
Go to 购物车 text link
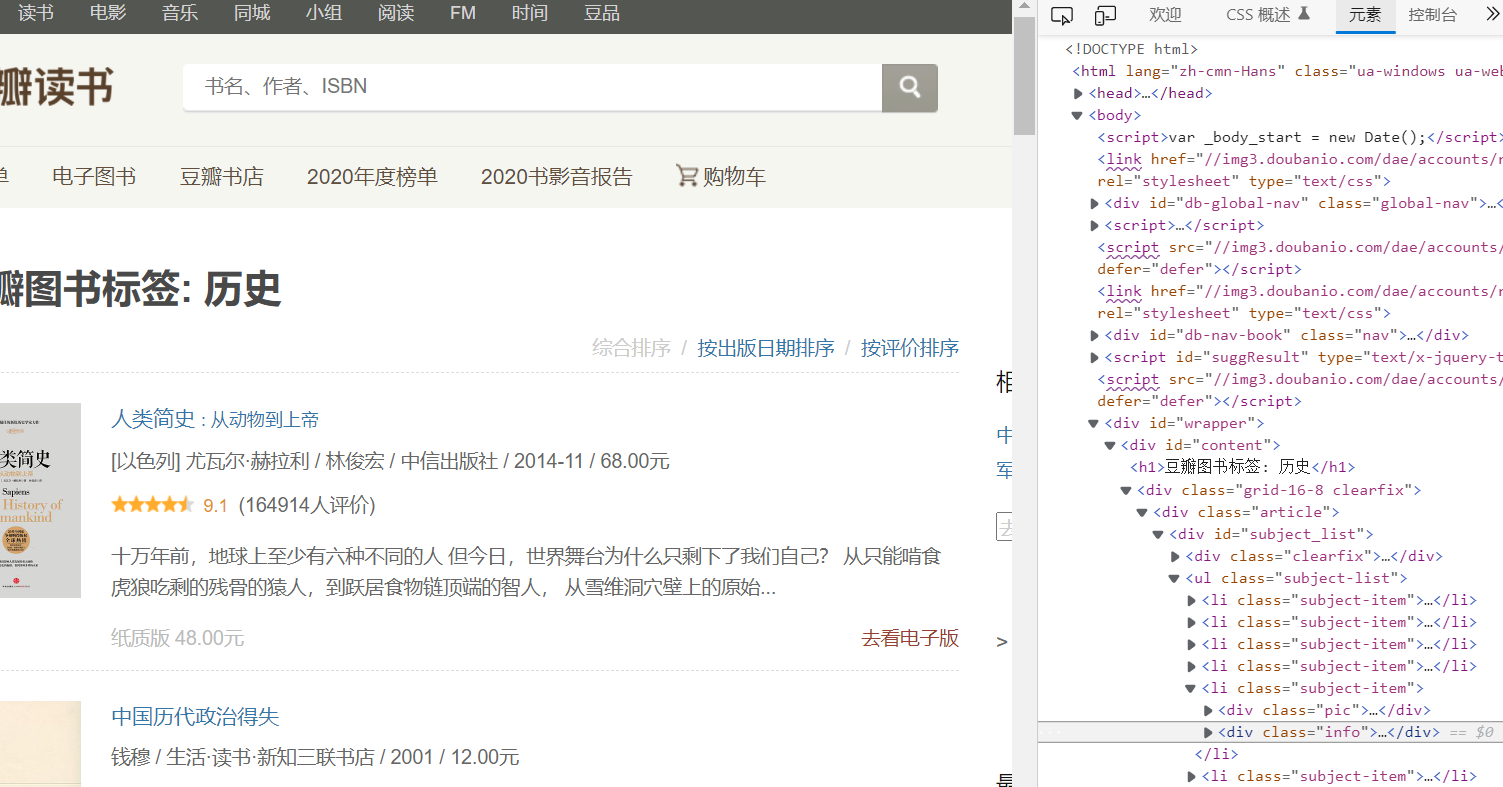point(734,177)
